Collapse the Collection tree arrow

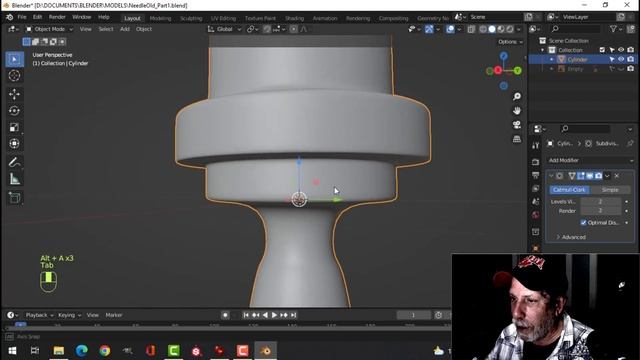point(543,50)
